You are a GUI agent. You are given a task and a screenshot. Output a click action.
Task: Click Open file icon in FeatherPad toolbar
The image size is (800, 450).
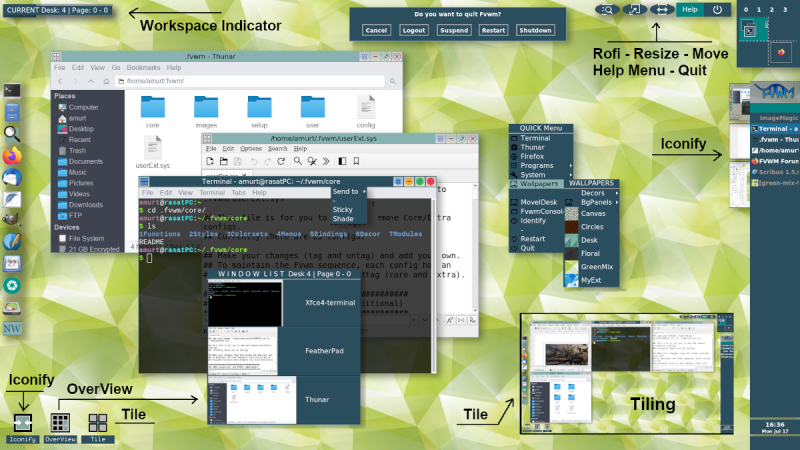coord(223,161)
